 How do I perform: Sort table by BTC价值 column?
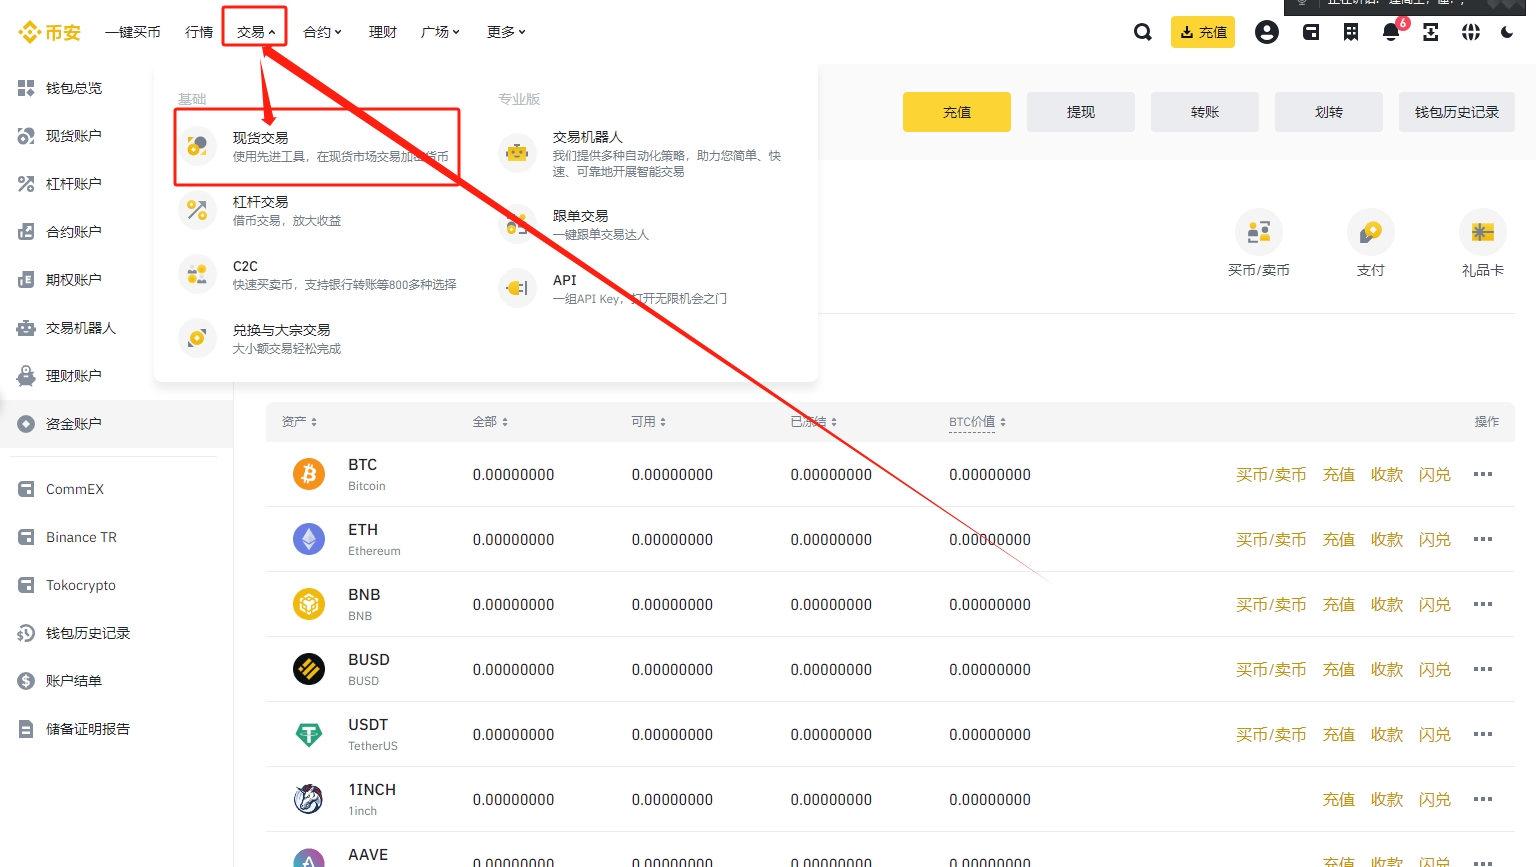click(x=977, y=422)
